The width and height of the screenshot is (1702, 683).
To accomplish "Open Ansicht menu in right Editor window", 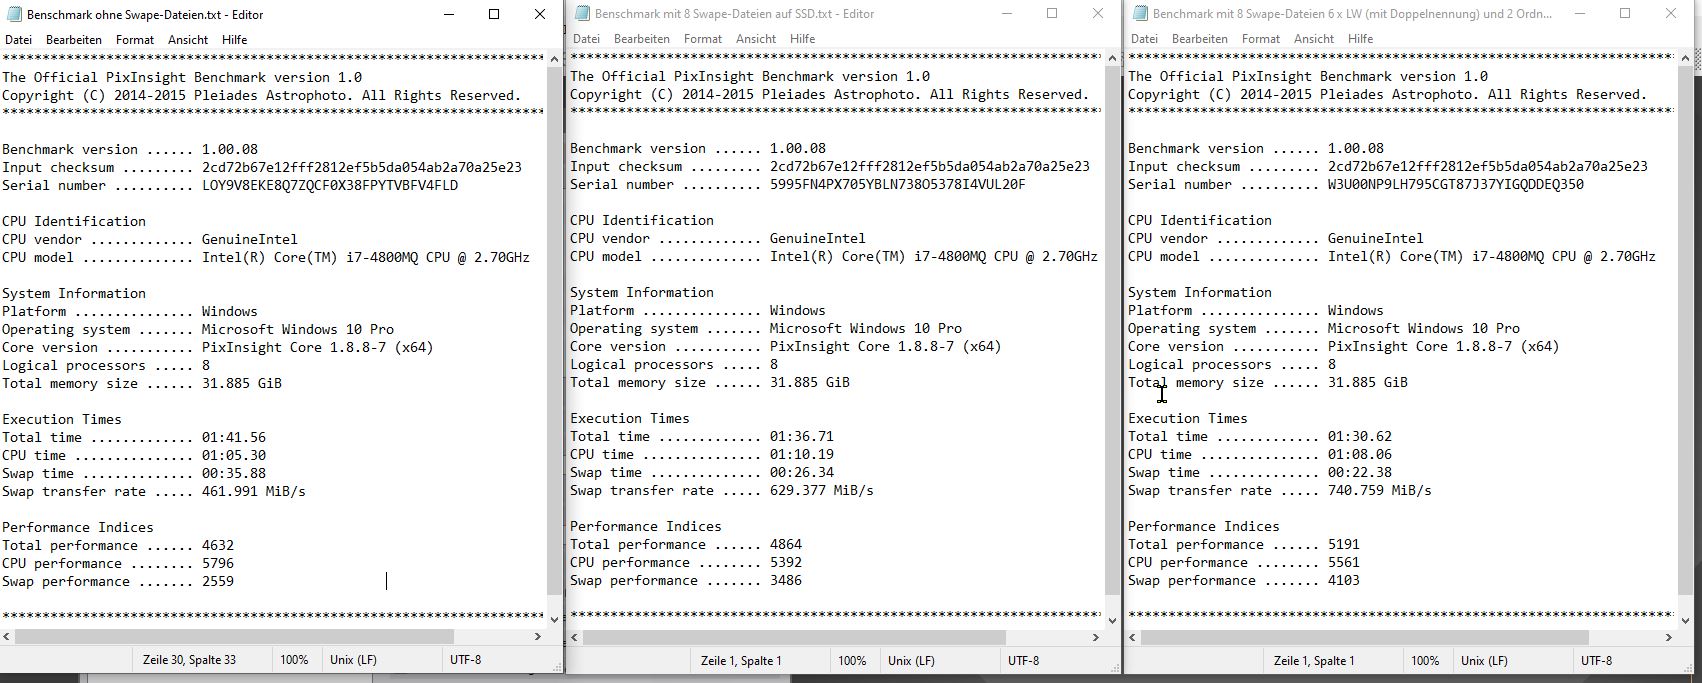I will tap(1314, 38).
